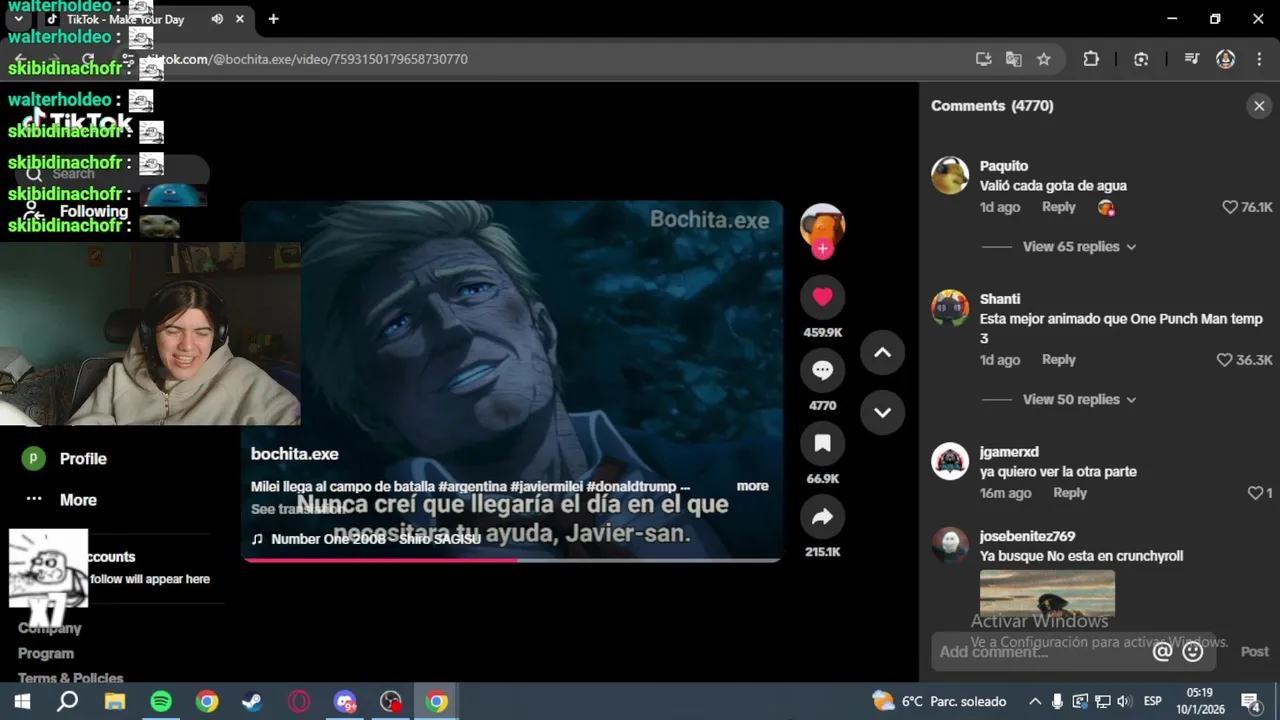The height and width of the screenshot is (720, 1280).
Task: Open Paquito's profile avatar
Action: pos(950,175)
